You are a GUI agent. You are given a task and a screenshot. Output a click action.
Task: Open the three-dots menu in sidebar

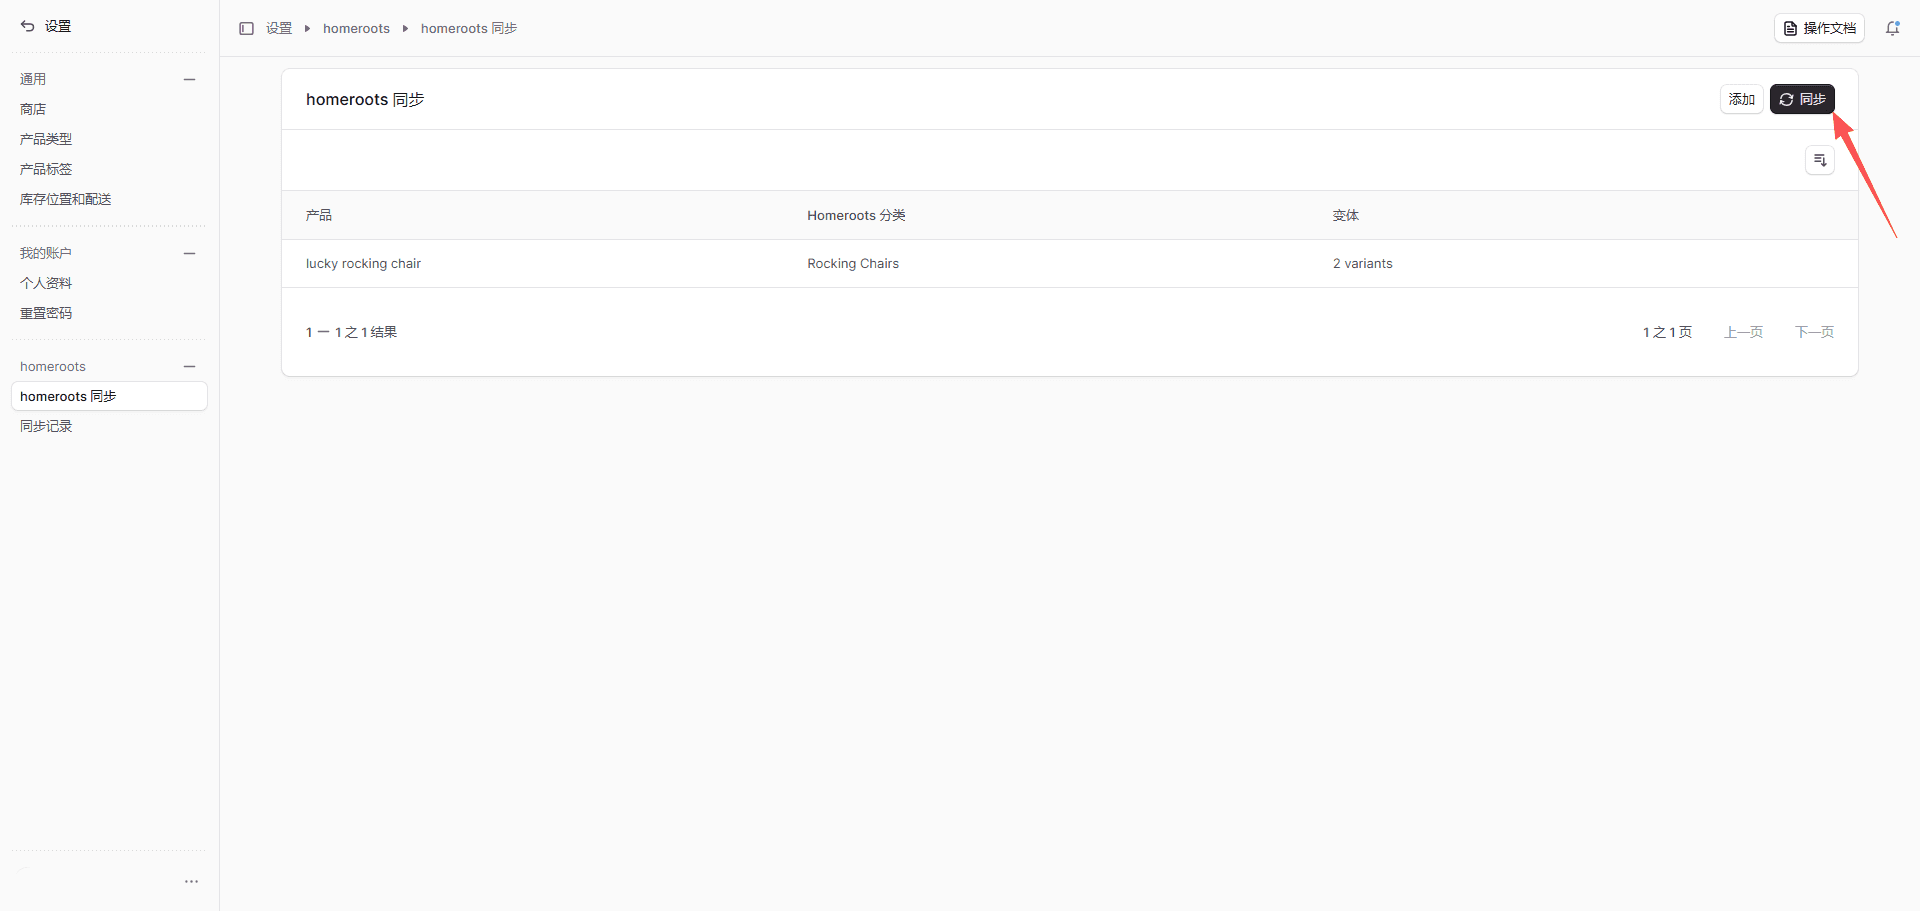(x=191, y=881)
